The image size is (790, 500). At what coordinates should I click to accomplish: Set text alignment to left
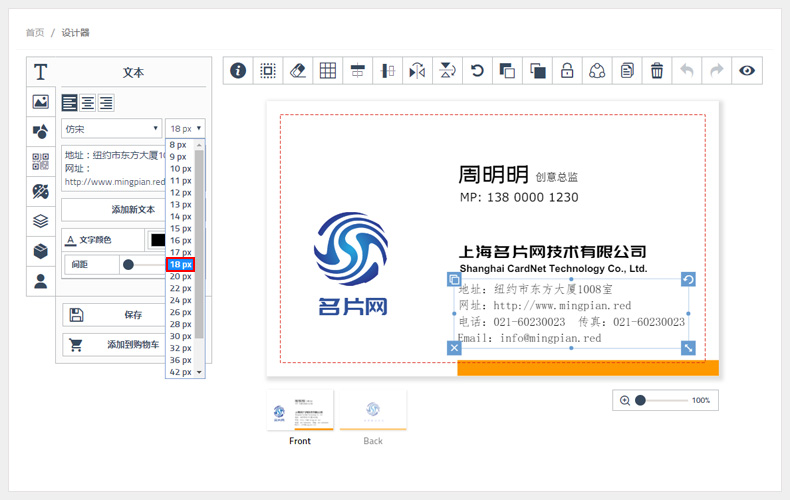[70, 103]
